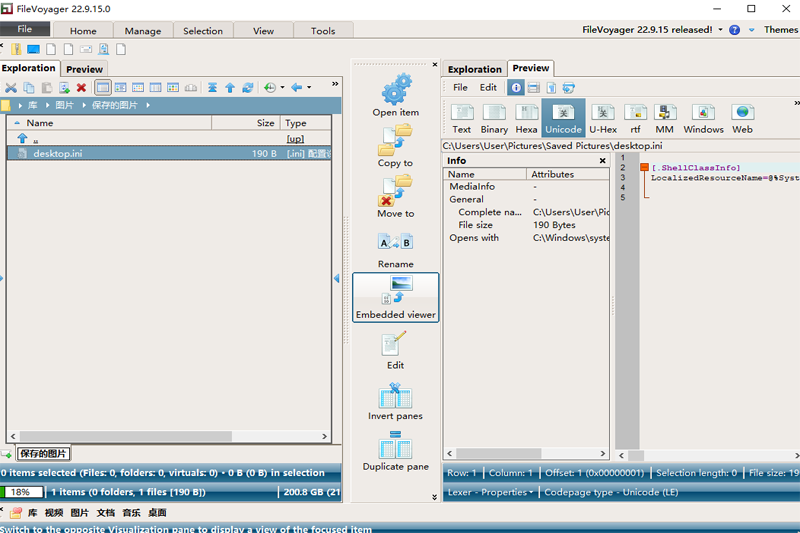800x533 pixels.
Task: Click the Invert panes icon
Action: 395,394
